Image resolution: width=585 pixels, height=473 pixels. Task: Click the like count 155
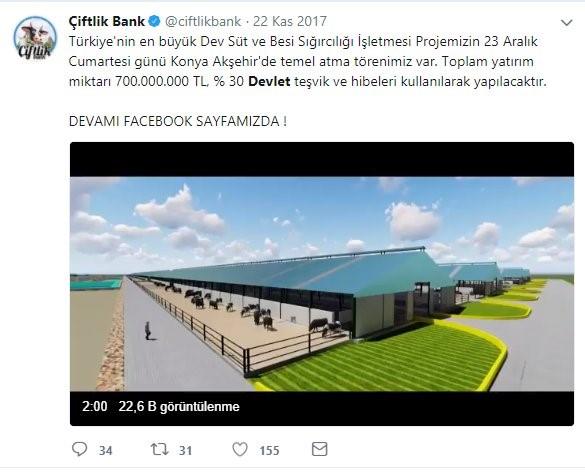click(x=269, y=450)
